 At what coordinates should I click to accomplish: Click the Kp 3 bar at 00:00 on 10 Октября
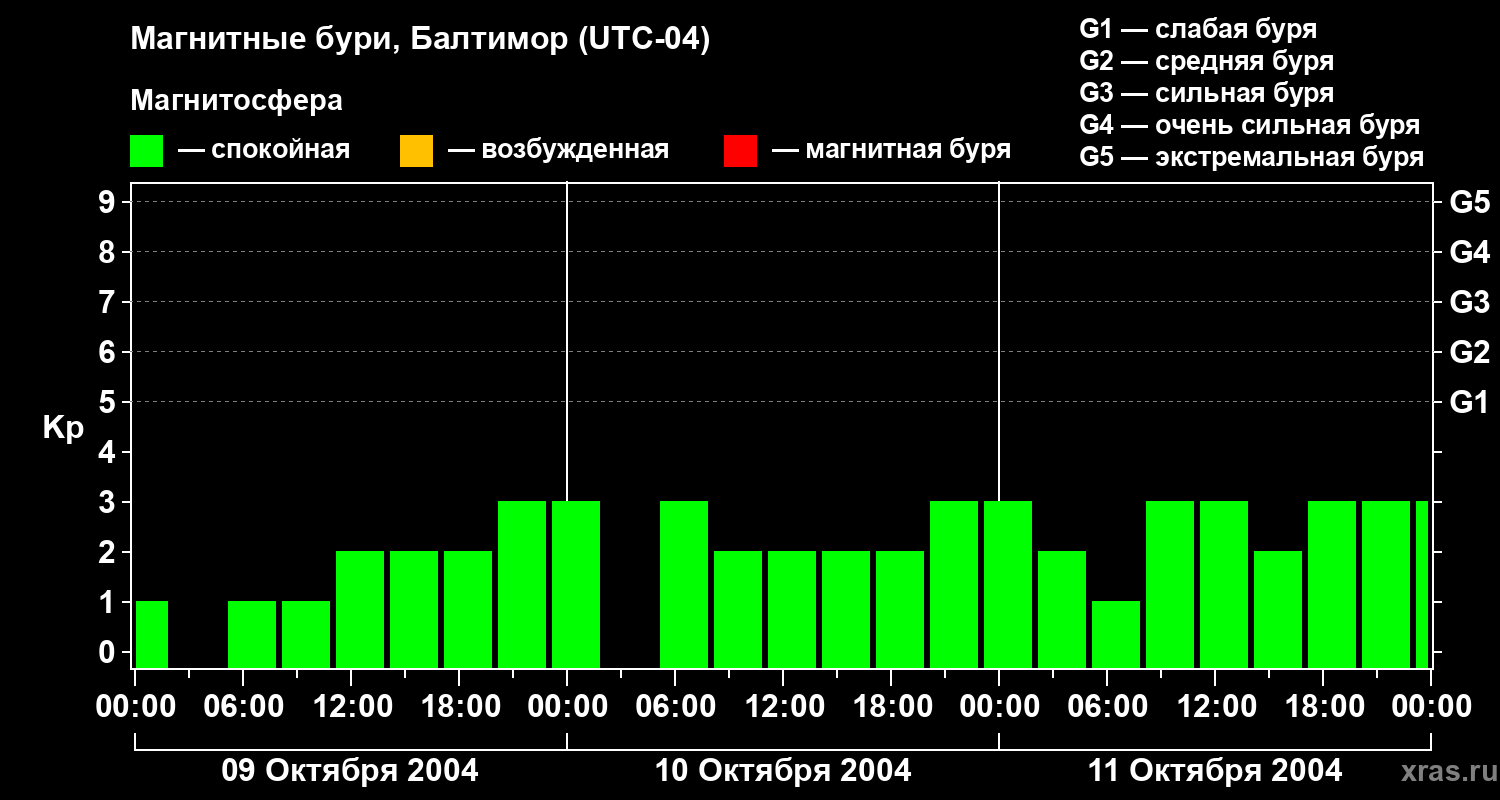[x=576, y=584]
